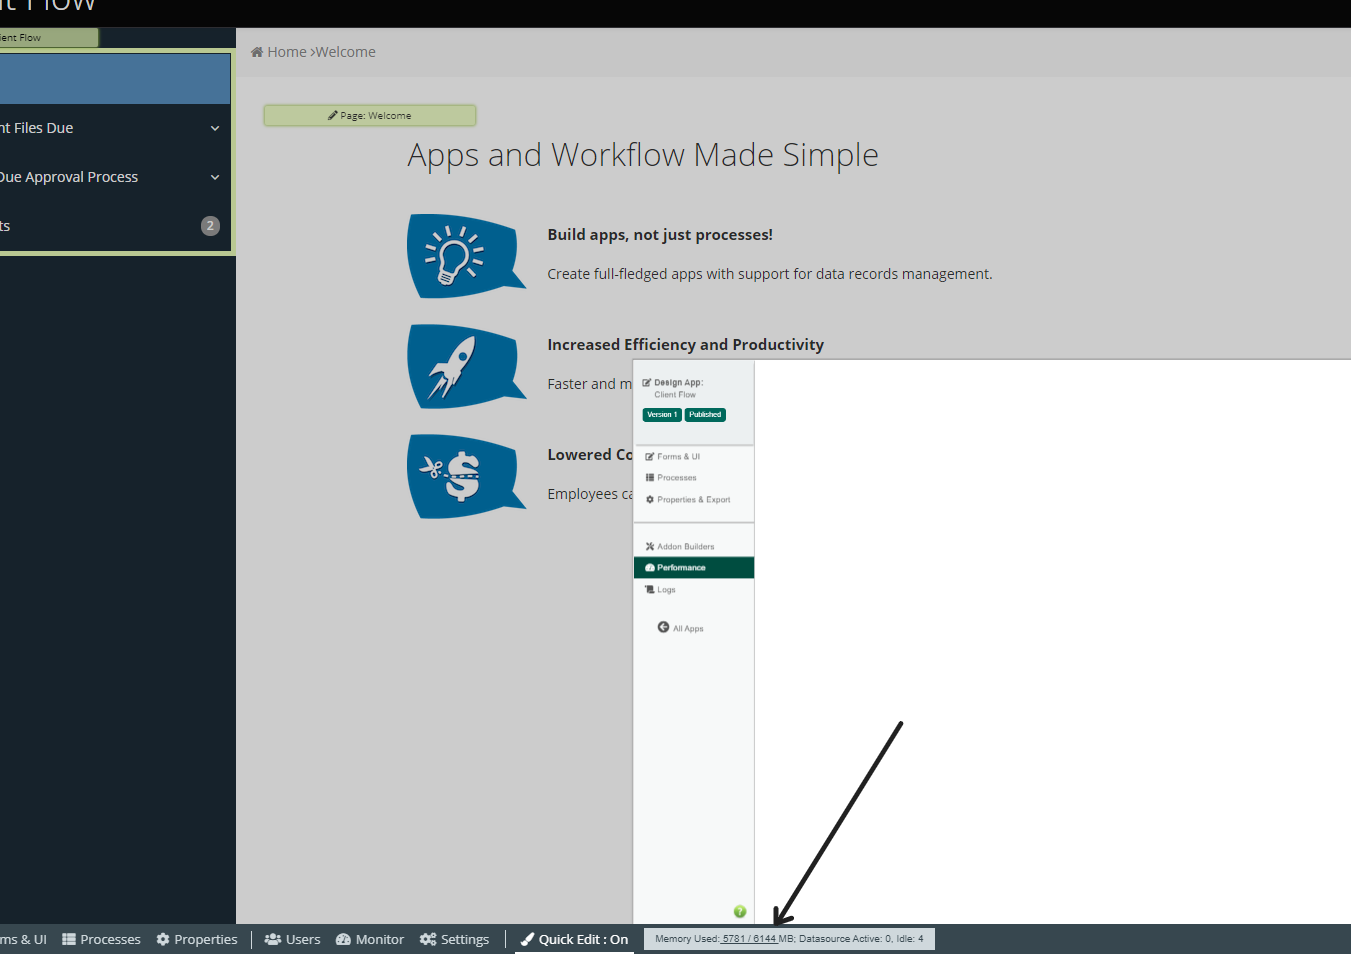Expand the Files Due sidebar menu
Viewport: 1351px width, 954px height.
(115, 128)
